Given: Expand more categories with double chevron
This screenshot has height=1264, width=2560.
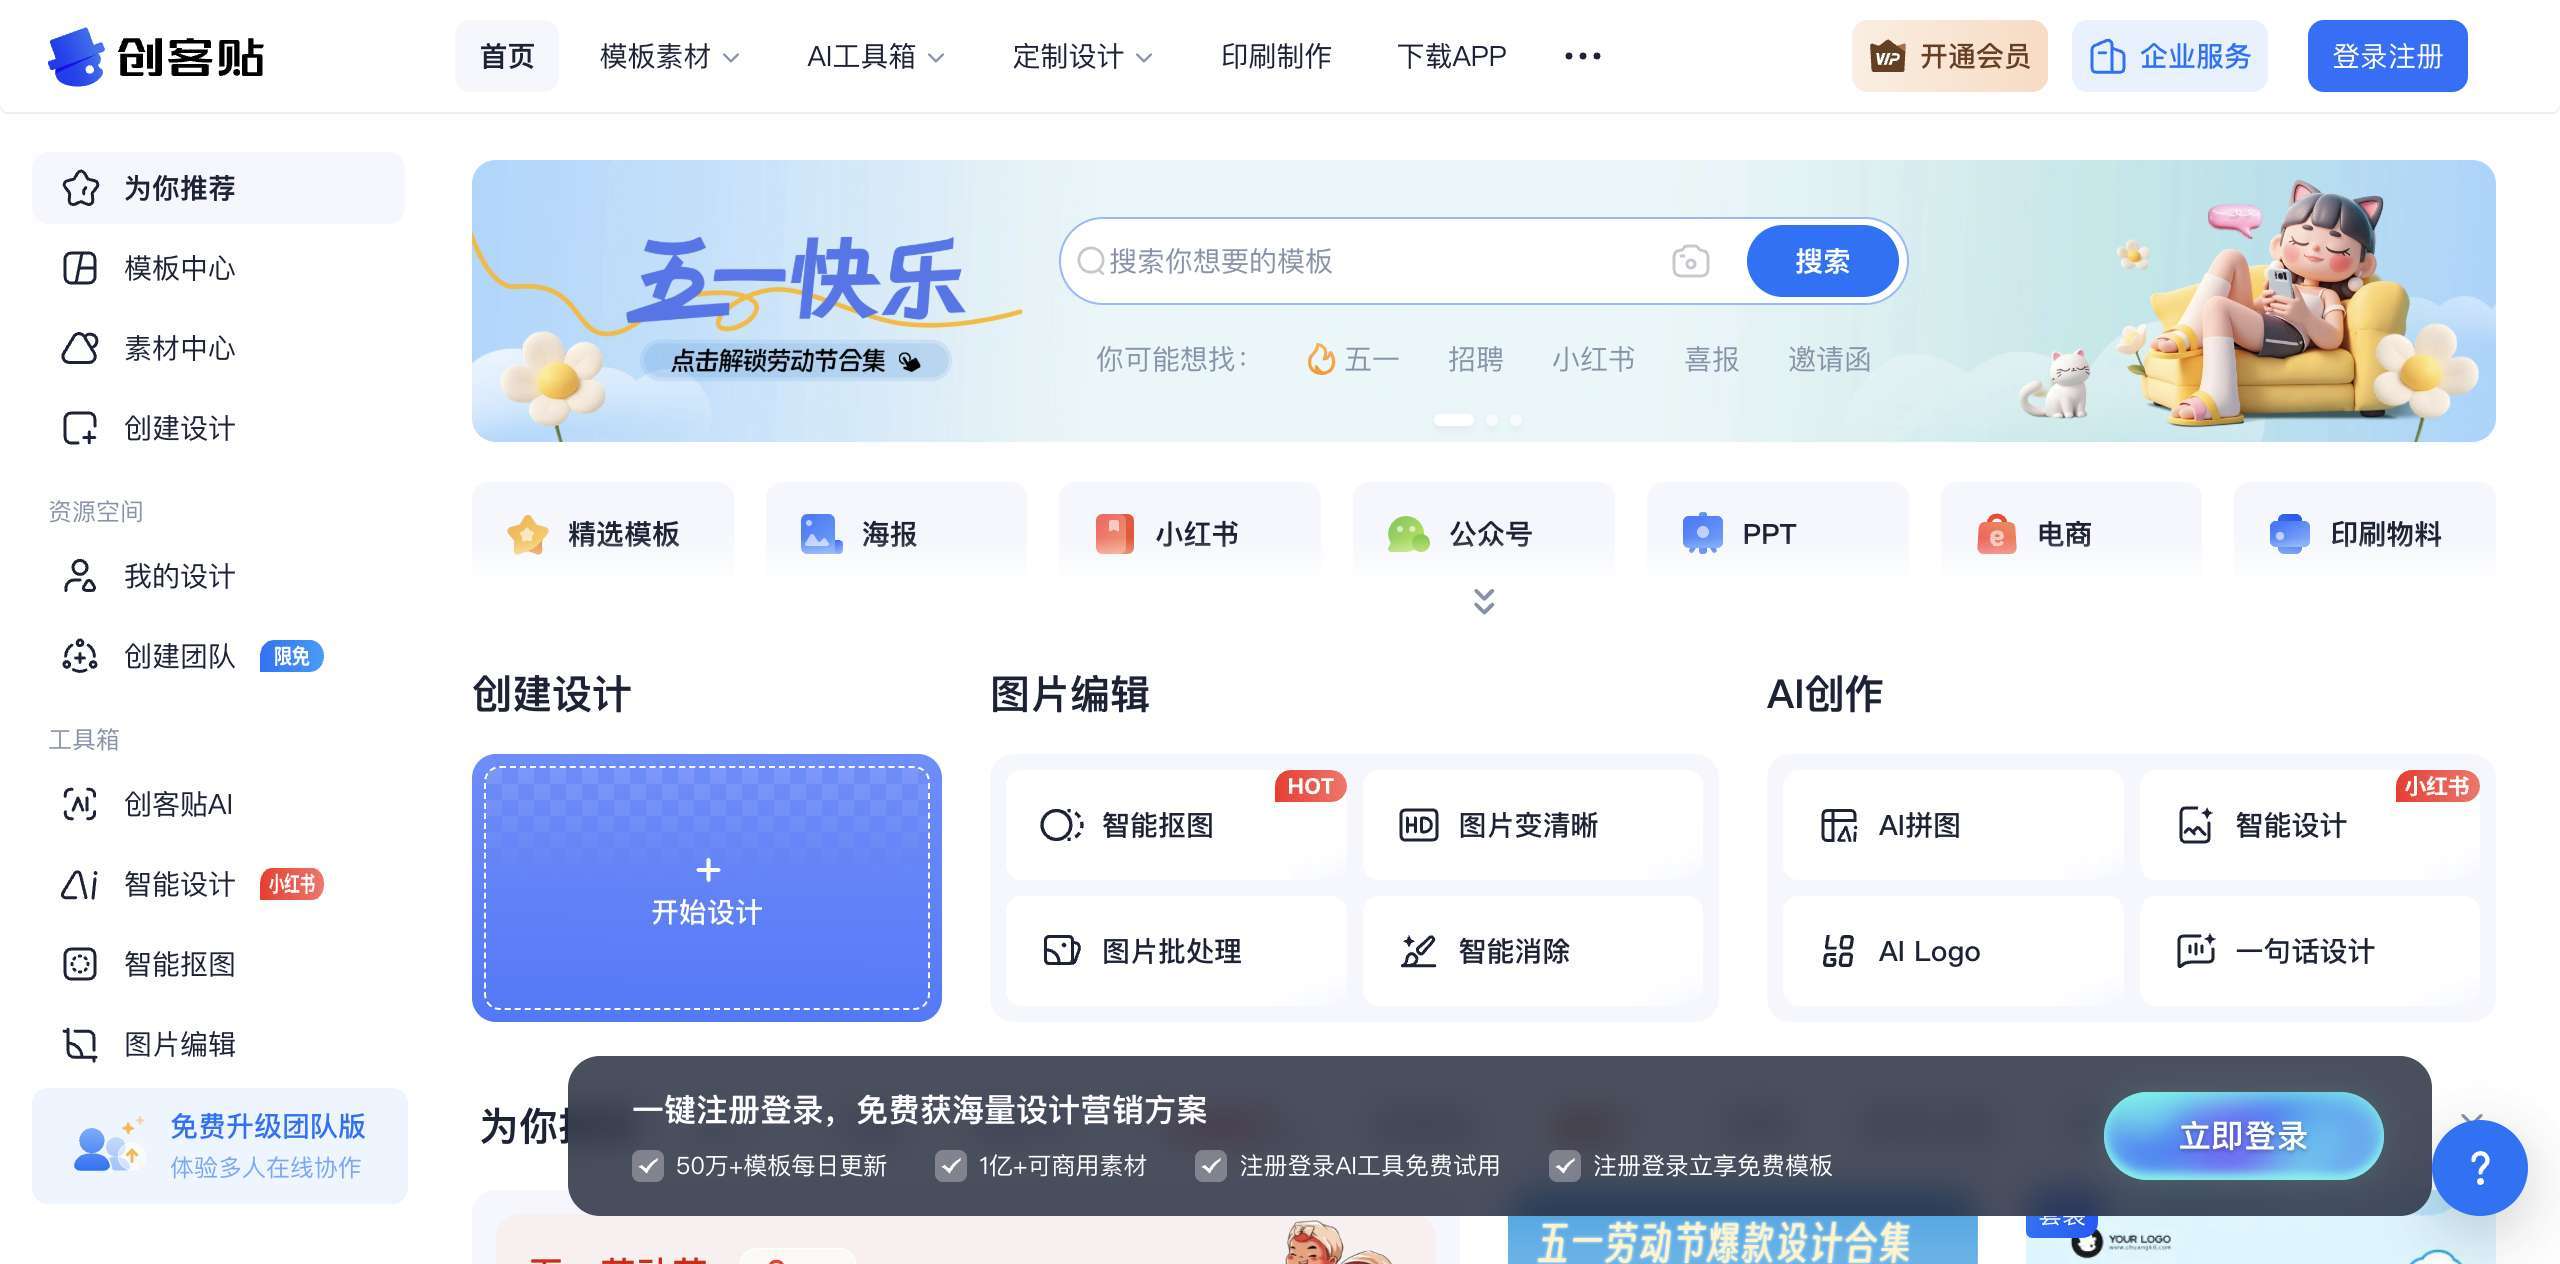Looking at the screenshot, I should pos(1484,601).
